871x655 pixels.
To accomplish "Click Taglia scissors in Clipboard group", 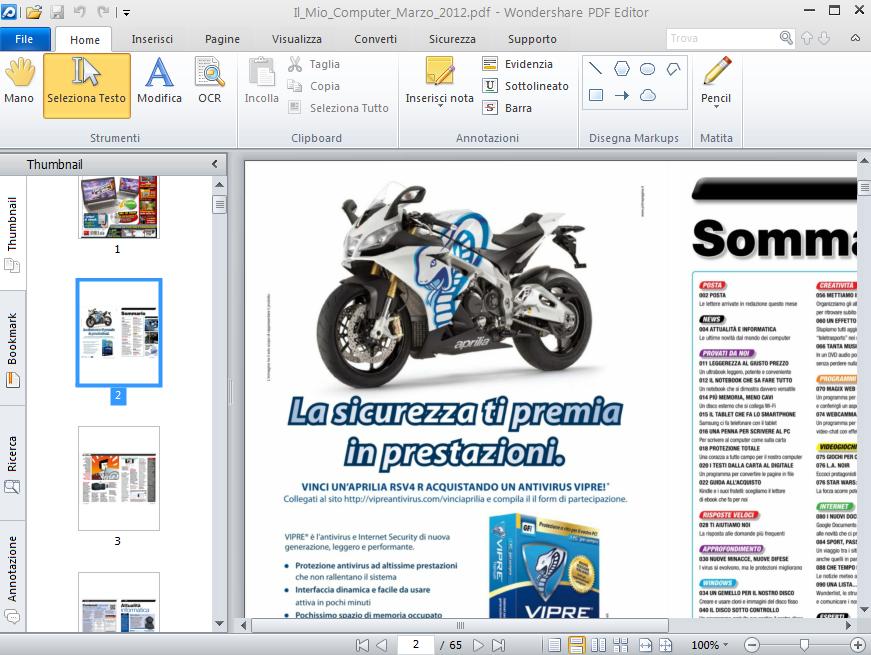I will coord(314,64).
